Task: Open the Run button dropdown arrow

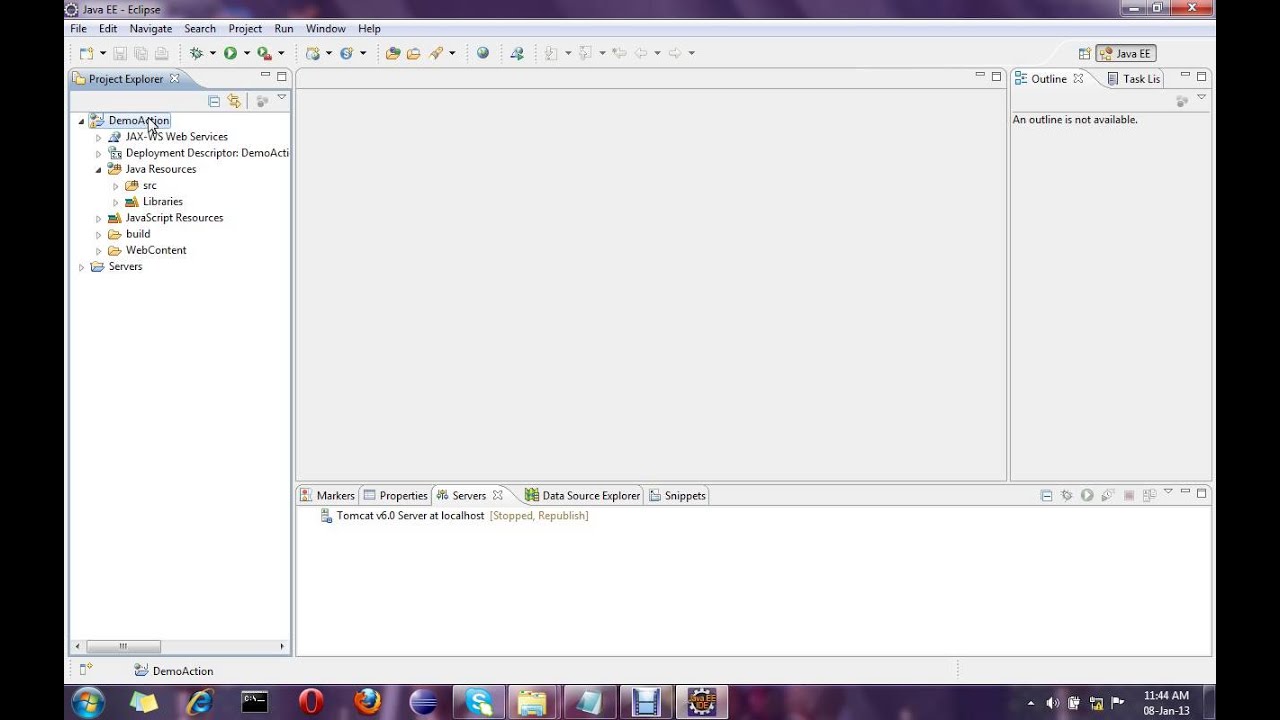Action: point(246,53)
